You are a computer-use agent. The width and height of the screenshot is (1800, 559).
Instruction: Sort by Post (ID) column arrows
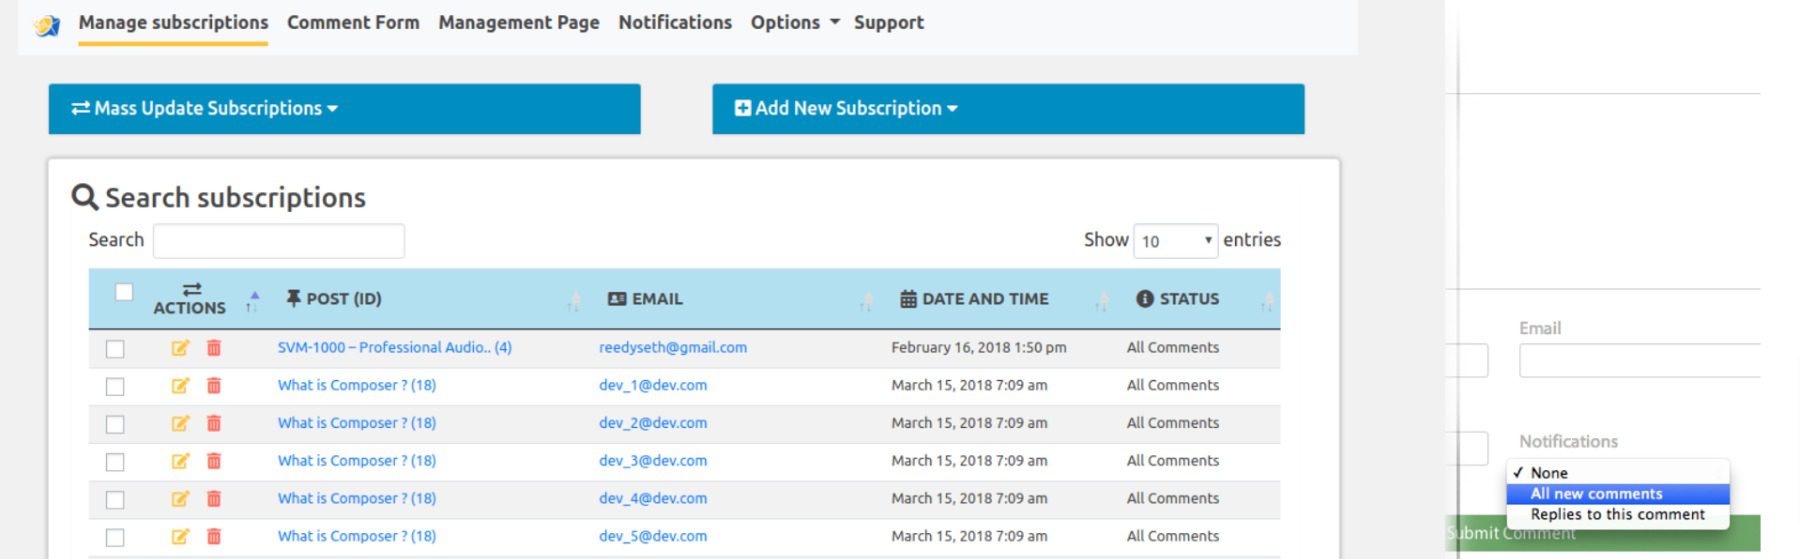click(x=574, y=301)
